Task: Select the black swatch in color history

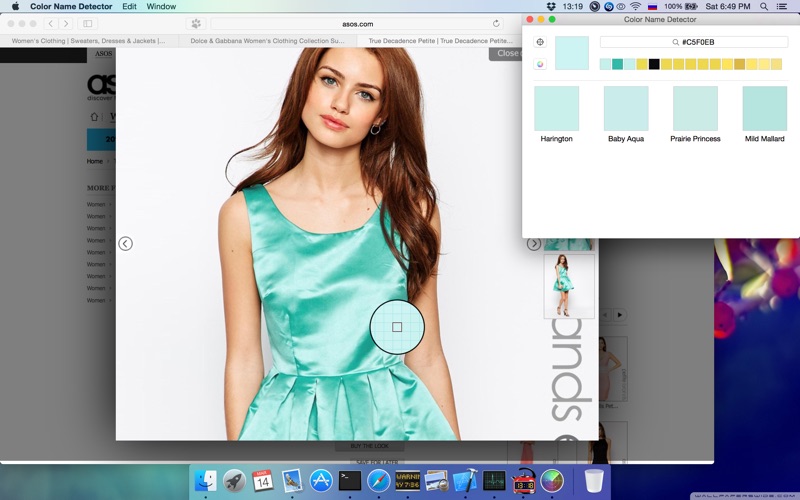Action: tap(654, 64)
